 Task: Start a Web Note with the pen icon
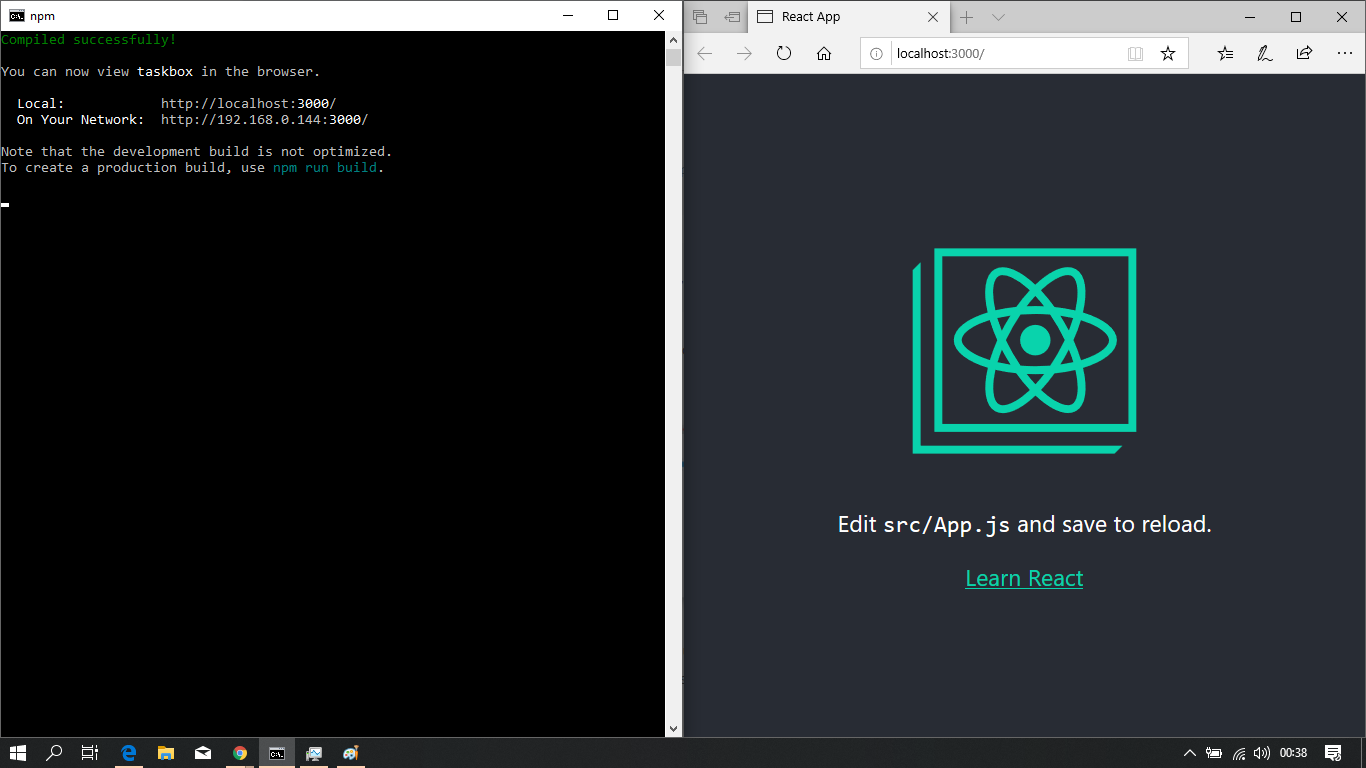click(1264, 53)
